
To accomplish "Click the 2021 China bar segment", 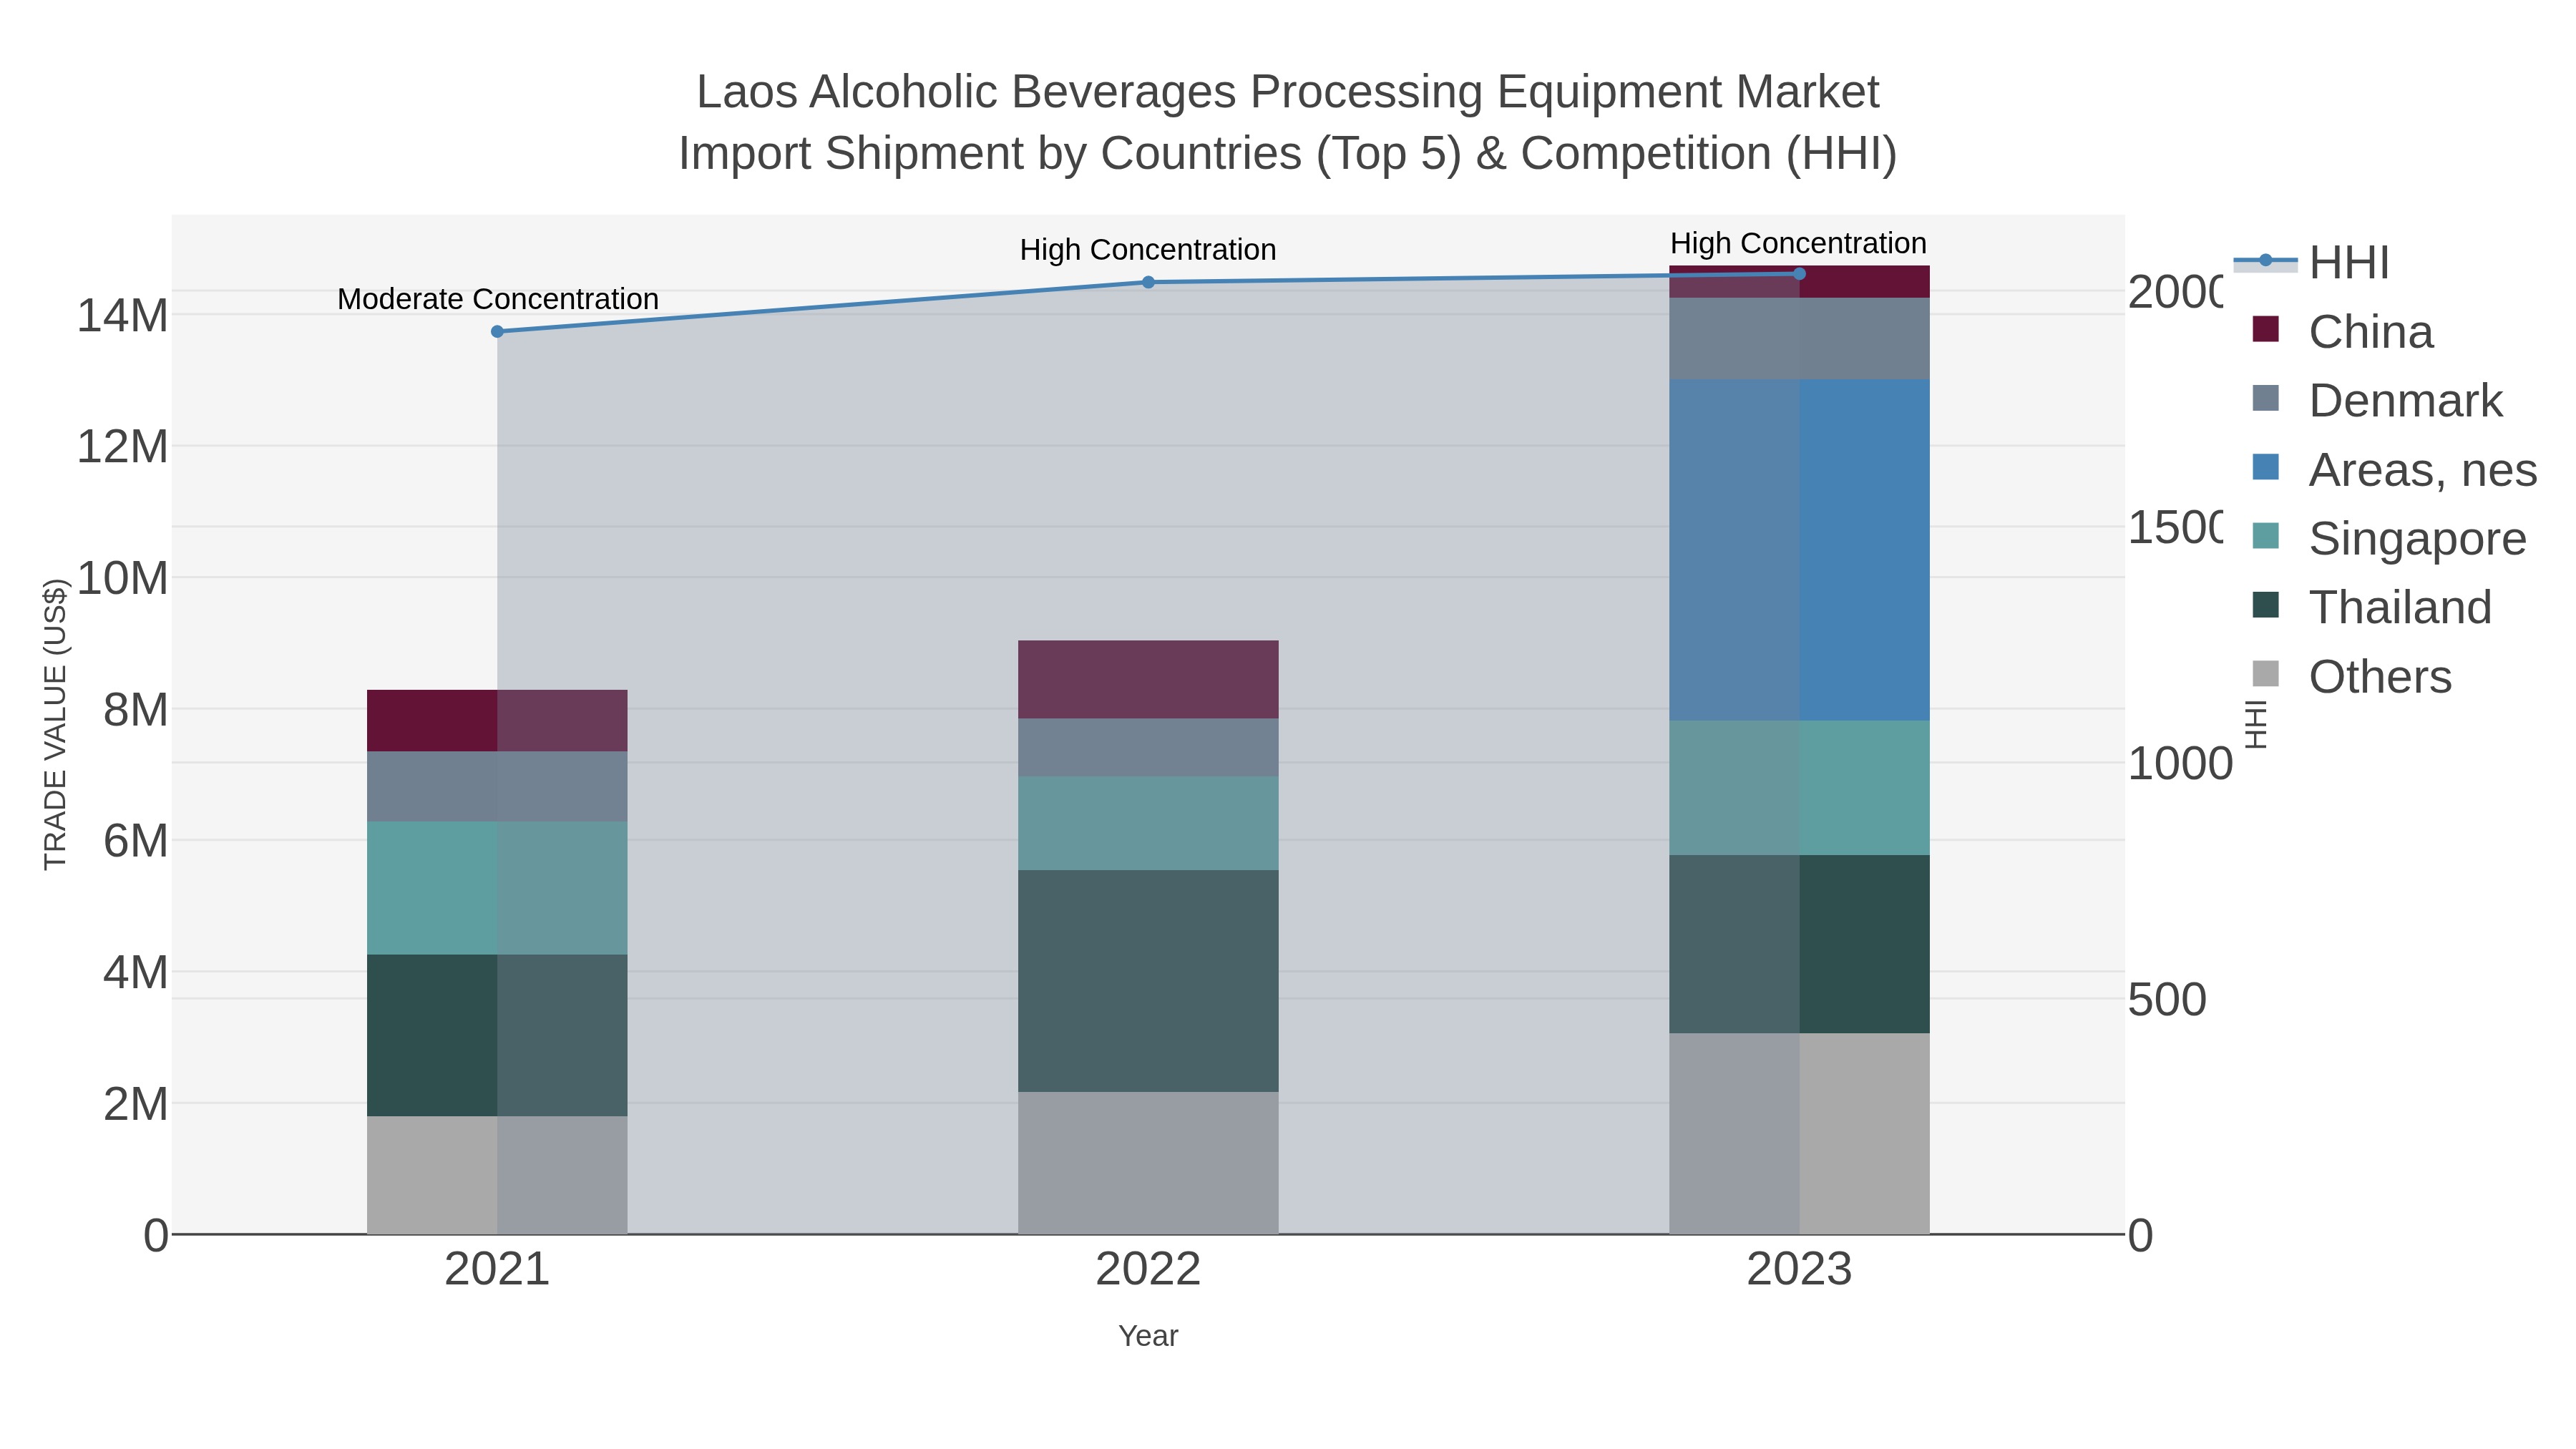I will tap(497, 720).
